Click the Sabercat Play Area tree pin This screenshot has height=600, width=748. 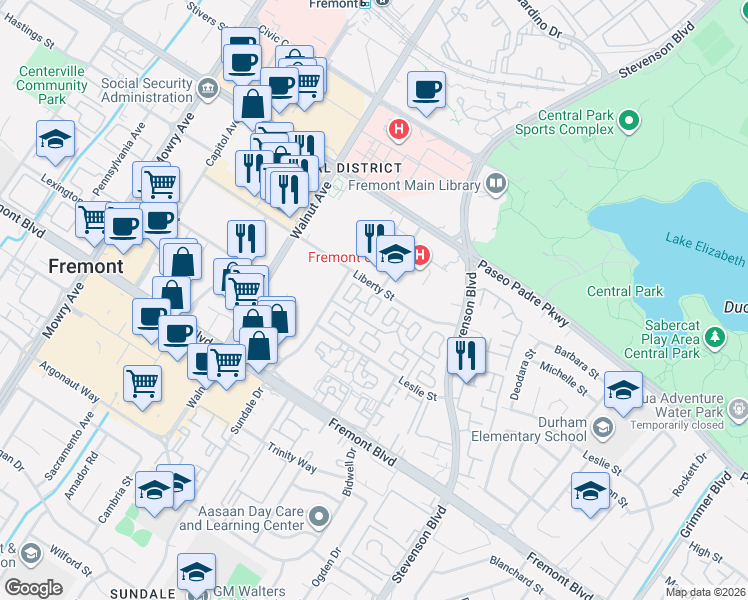(715, 337)
